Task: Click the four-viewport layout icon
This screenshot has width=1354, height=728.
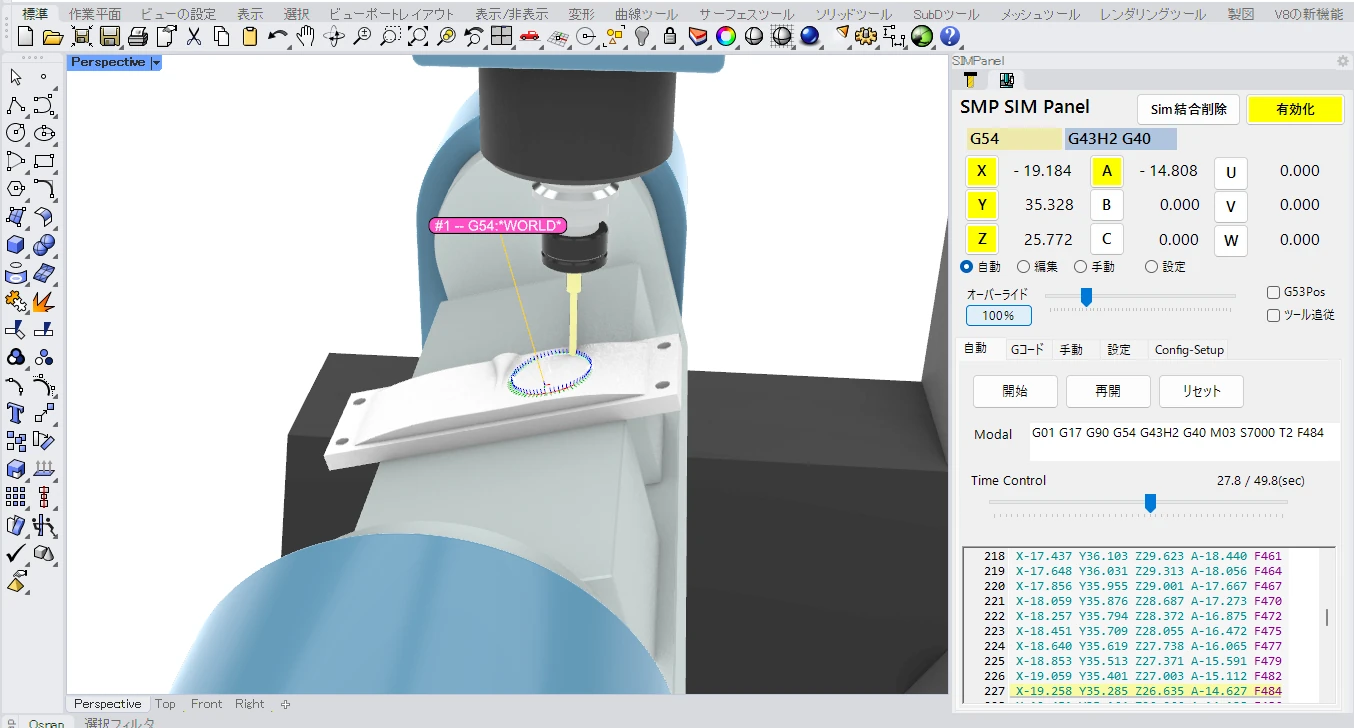Action: pos(502,37)
